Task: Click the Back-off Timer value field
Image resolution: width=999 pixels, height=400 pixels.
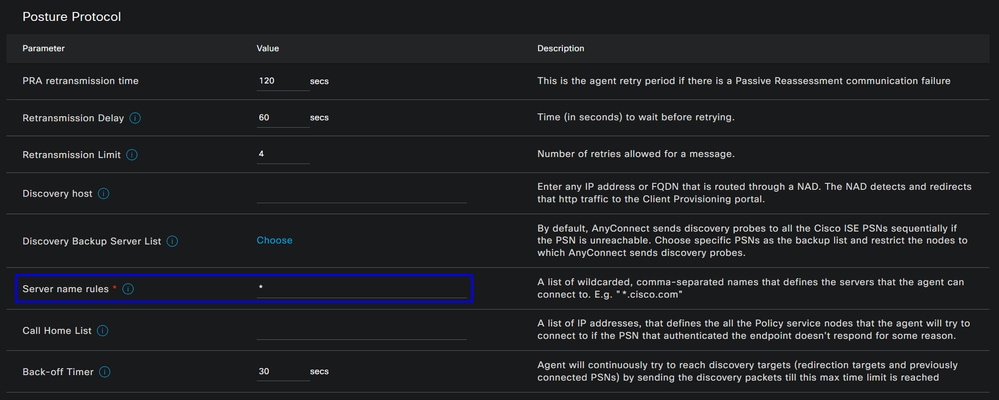Action: point(283,371)
